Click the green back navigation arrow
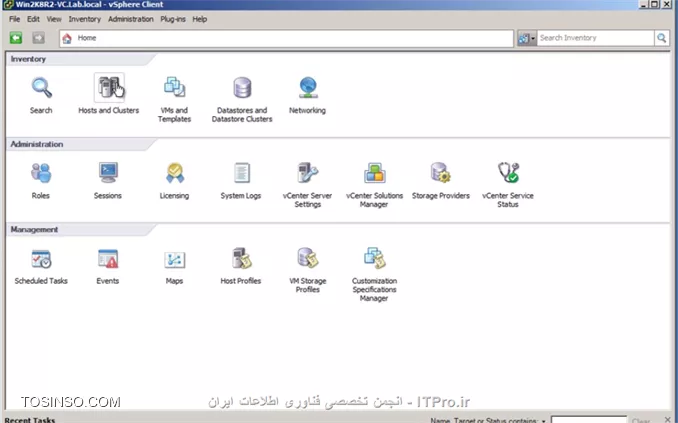The image size is (678, 423). coord(16,38)
